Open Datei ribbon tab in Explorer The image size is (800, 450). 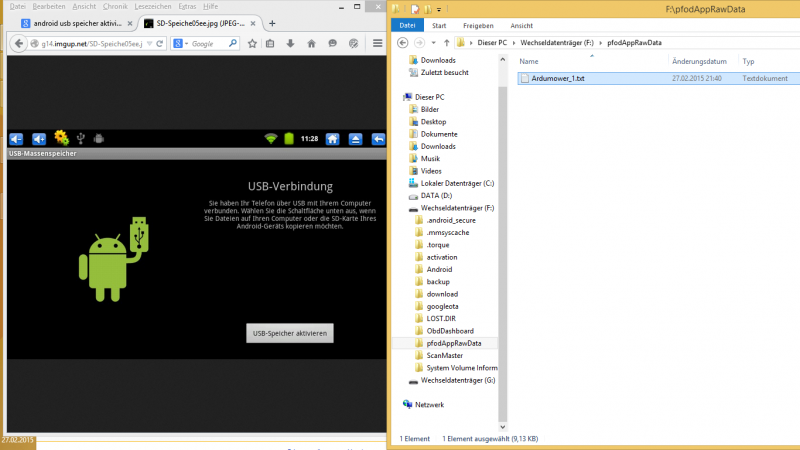(407, 26)
